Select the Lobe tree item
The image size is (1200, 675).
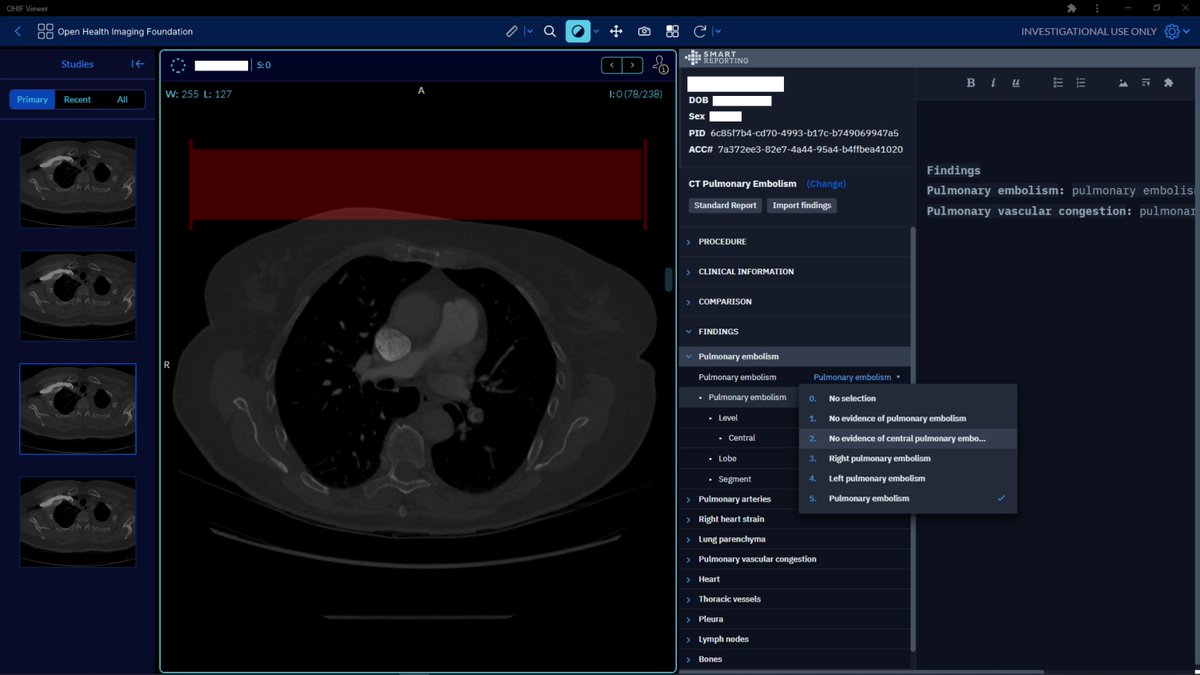727,459
